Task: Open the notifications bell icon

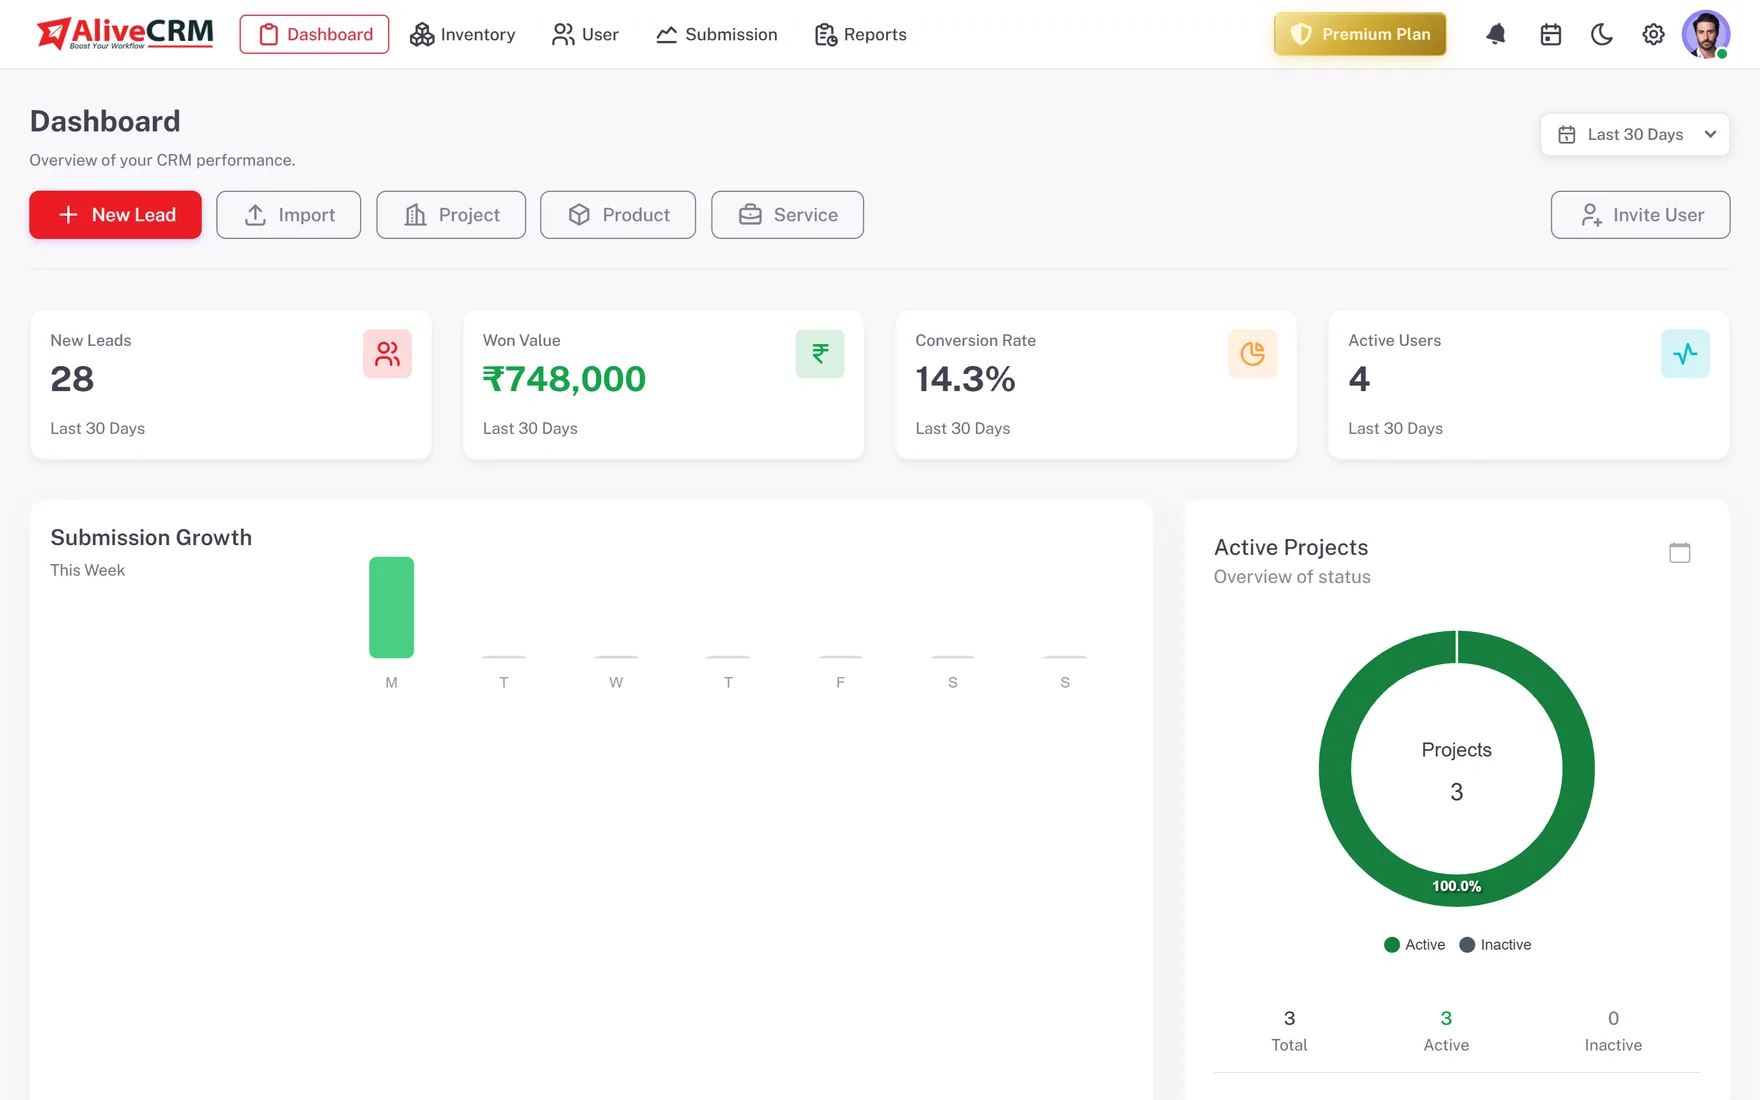Action: click(1496, 34)
